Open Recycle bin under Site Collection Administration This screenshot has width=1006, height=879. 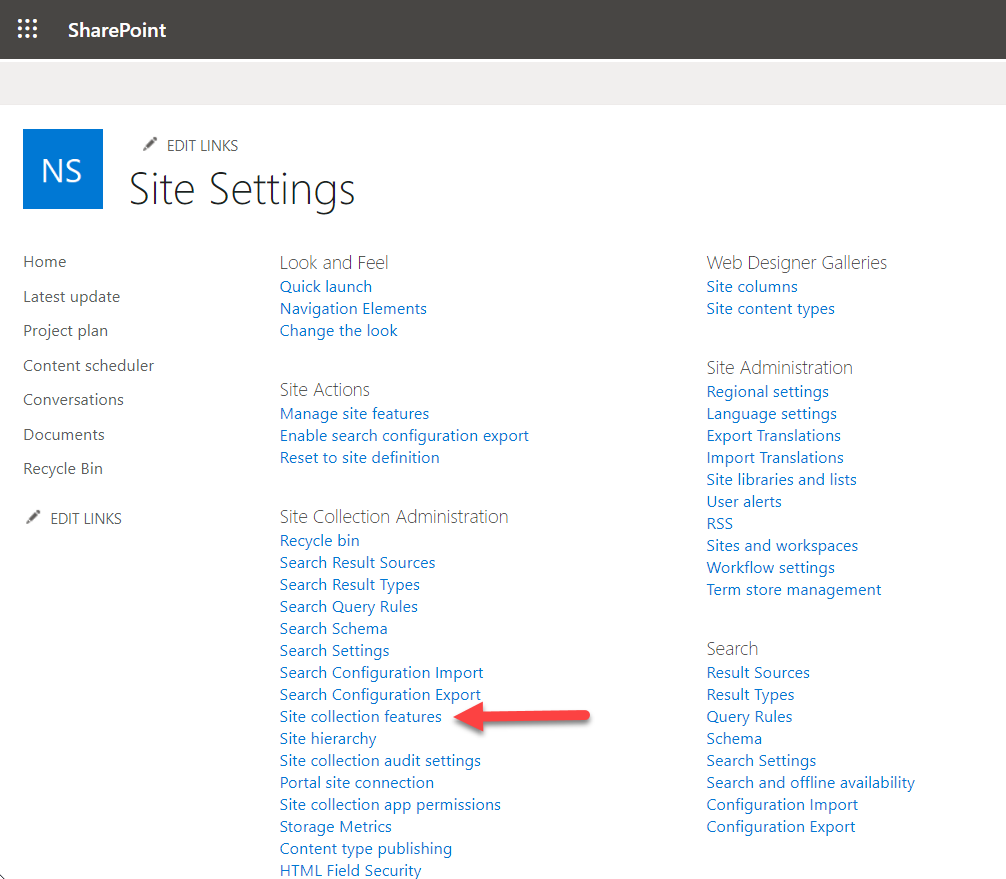tap(320, 541)
